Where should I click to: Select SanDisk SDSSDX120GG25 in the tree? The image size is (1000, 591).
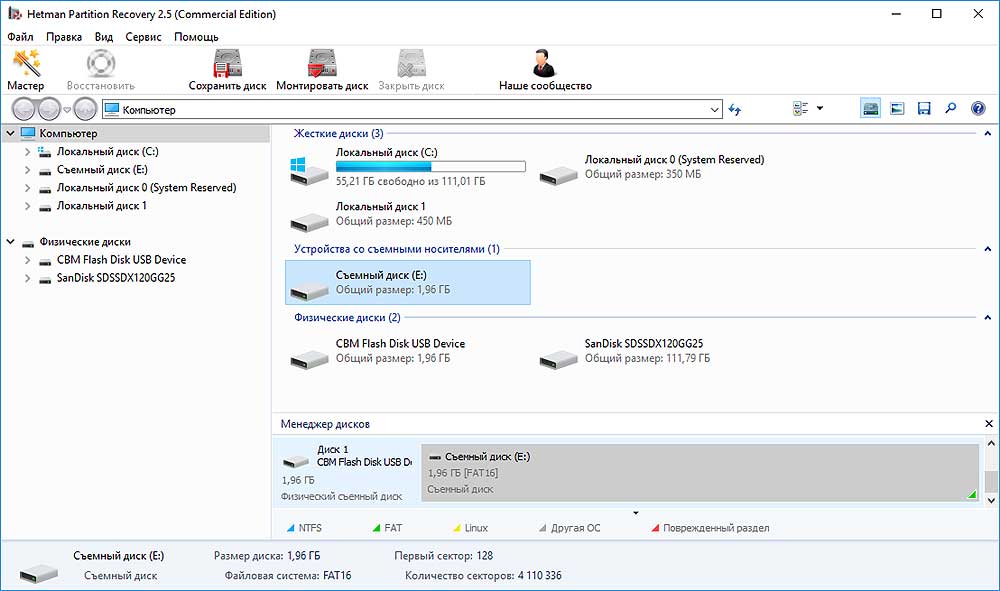[115, 278]
